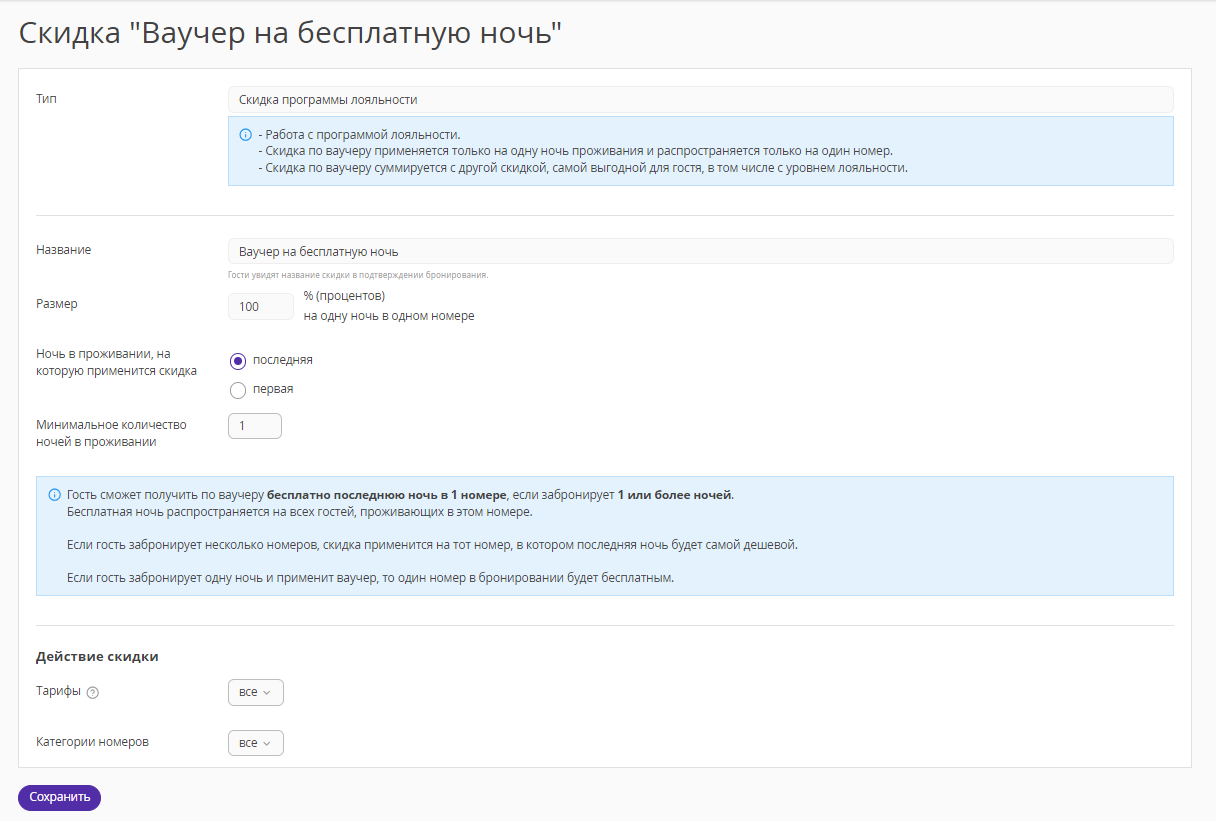Image resolution: width=1216 pixels, height=821 pixels.
Task: Click the 'Размер' label
Action: 57,304
